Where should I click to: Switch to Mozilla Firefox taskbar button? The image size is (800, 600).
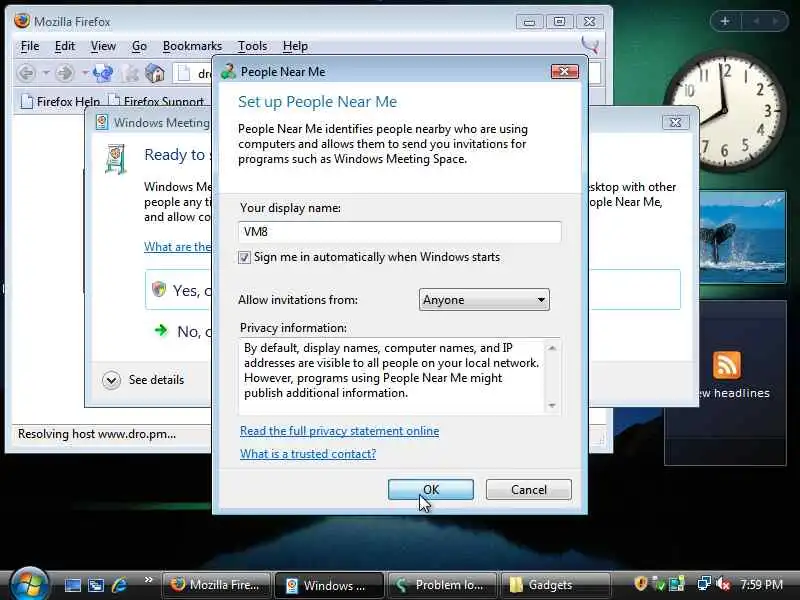216,585
